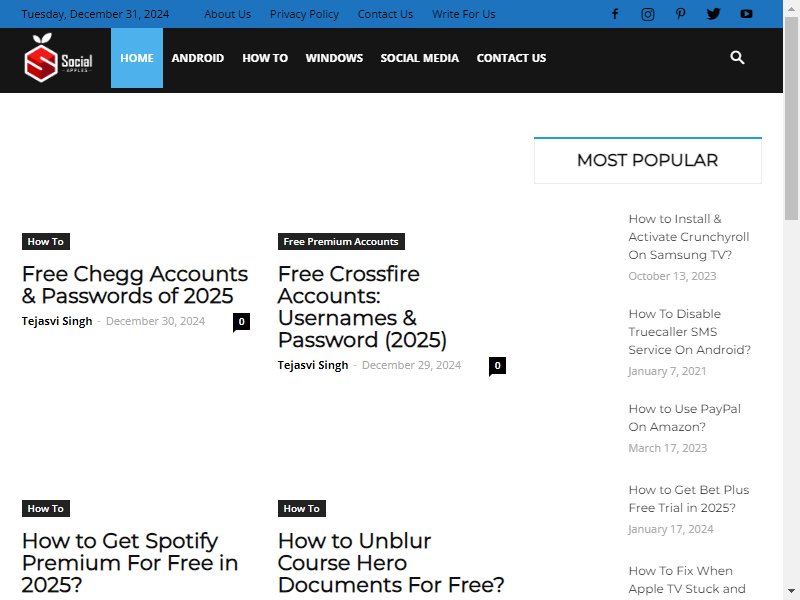800x600 pixels.
Task: Open the Privacy Policy link
Action: 304,14
